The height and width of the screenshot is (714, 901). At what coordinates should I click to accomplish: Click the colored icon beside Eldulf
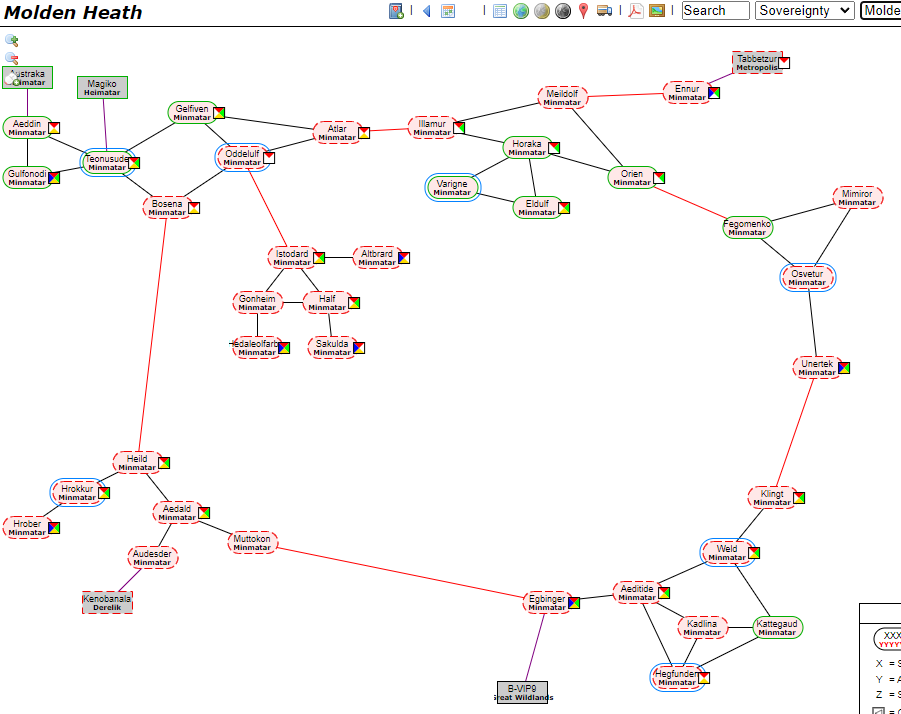[564, 208]
